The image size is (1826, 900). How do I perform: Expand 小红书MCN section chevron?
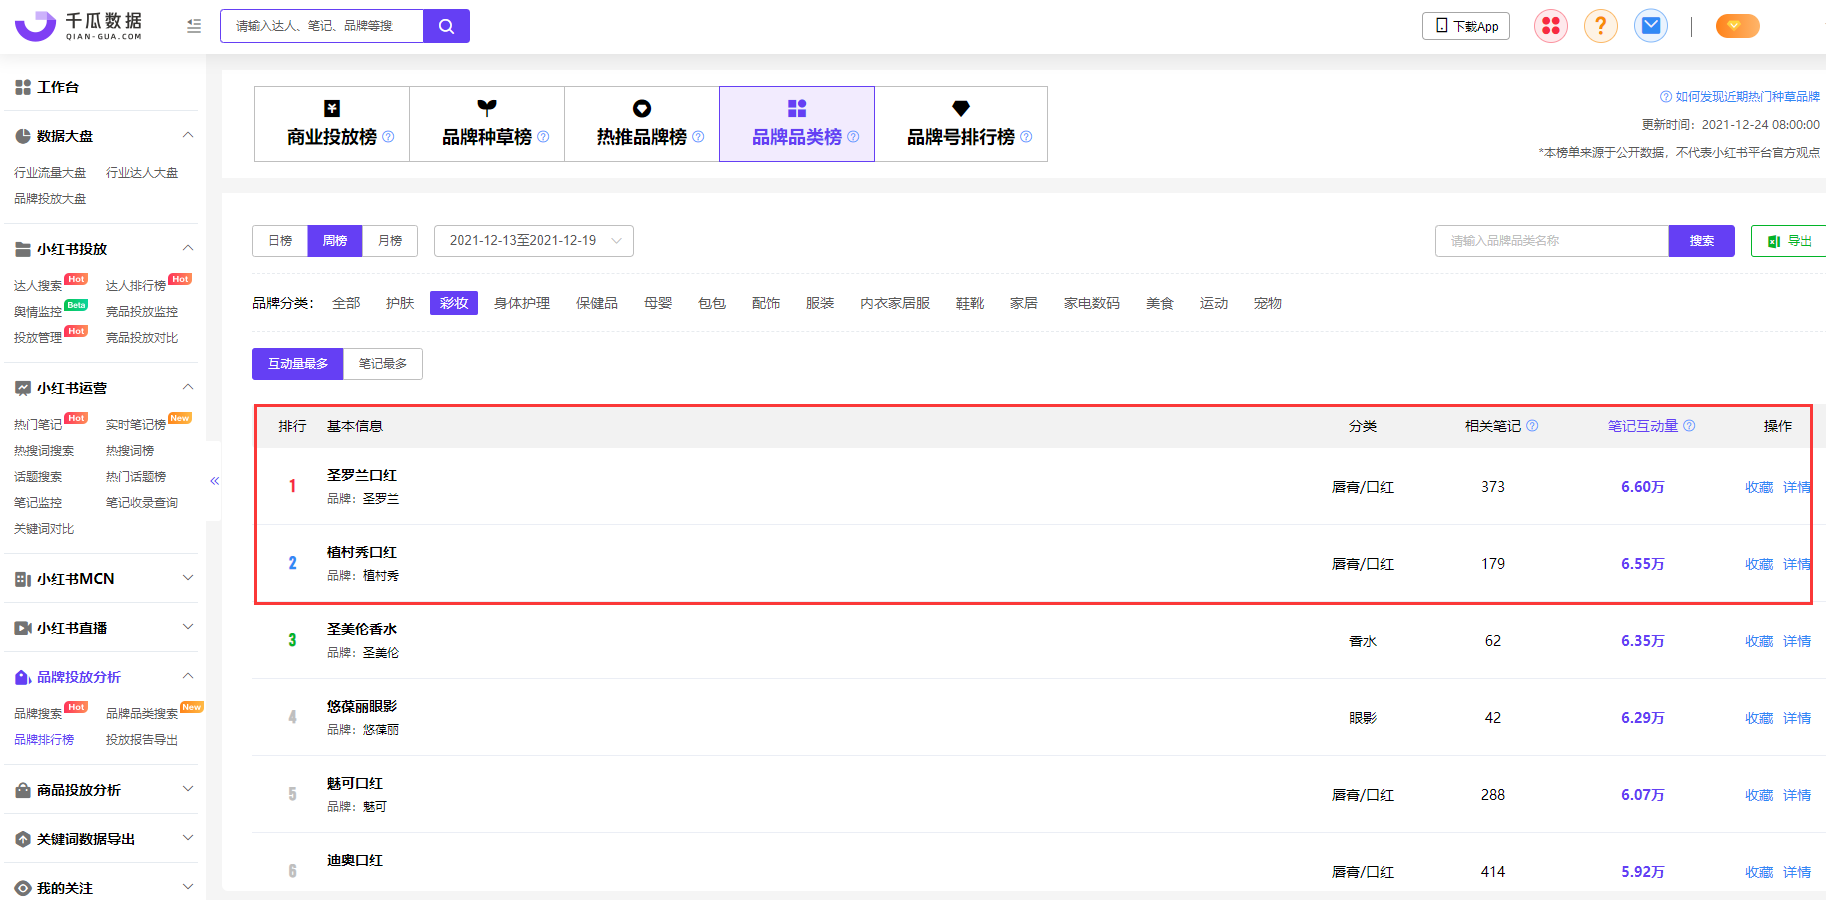pos(188,579)
